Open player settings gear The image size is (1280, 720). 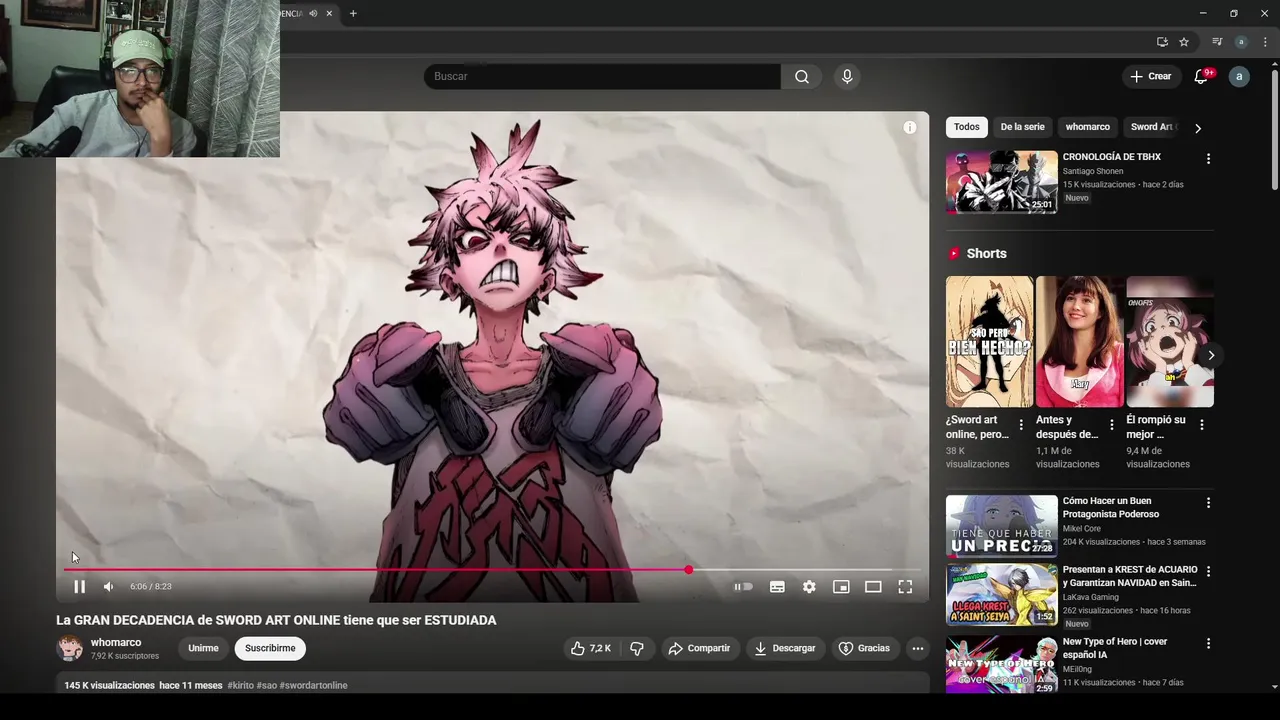[809, 587]
